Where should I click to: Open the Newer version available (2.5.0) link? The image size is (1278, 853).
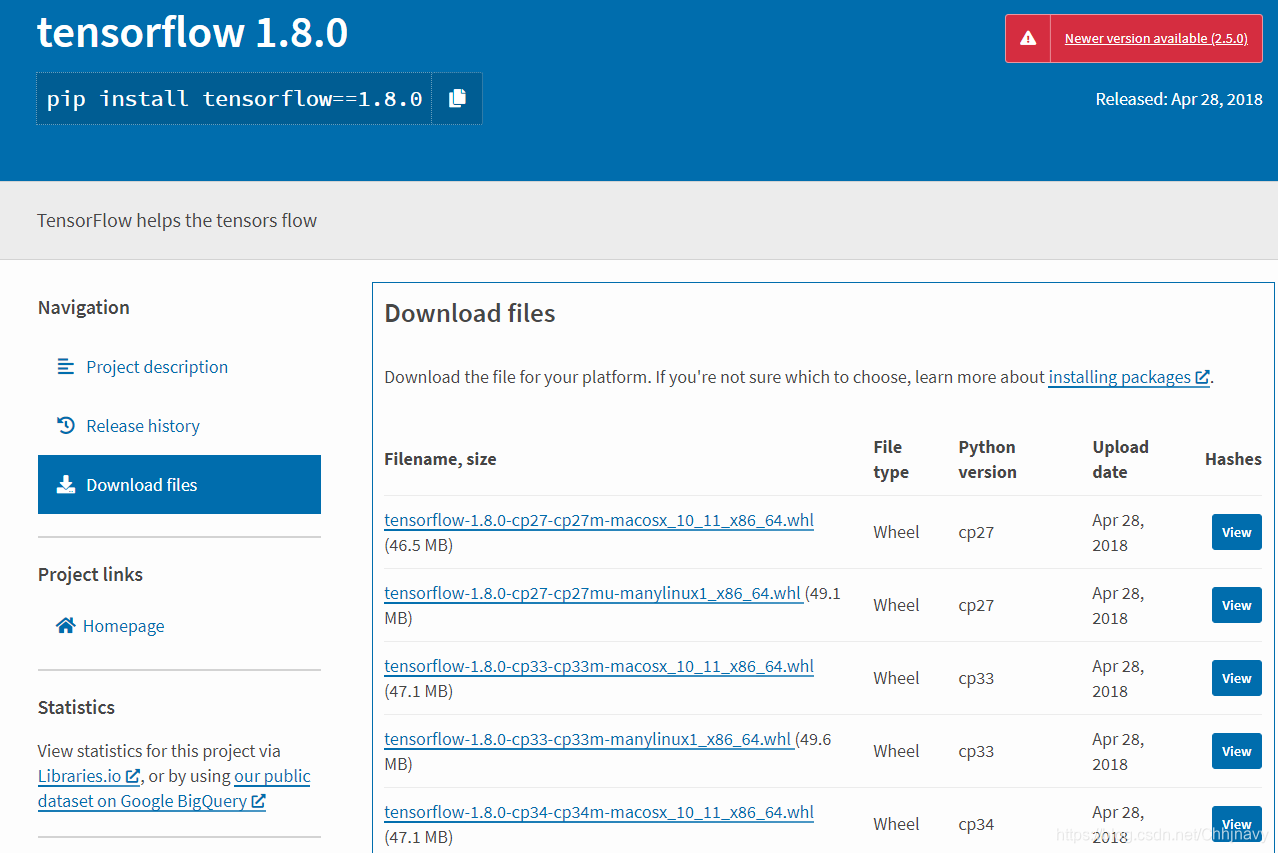1156,38
